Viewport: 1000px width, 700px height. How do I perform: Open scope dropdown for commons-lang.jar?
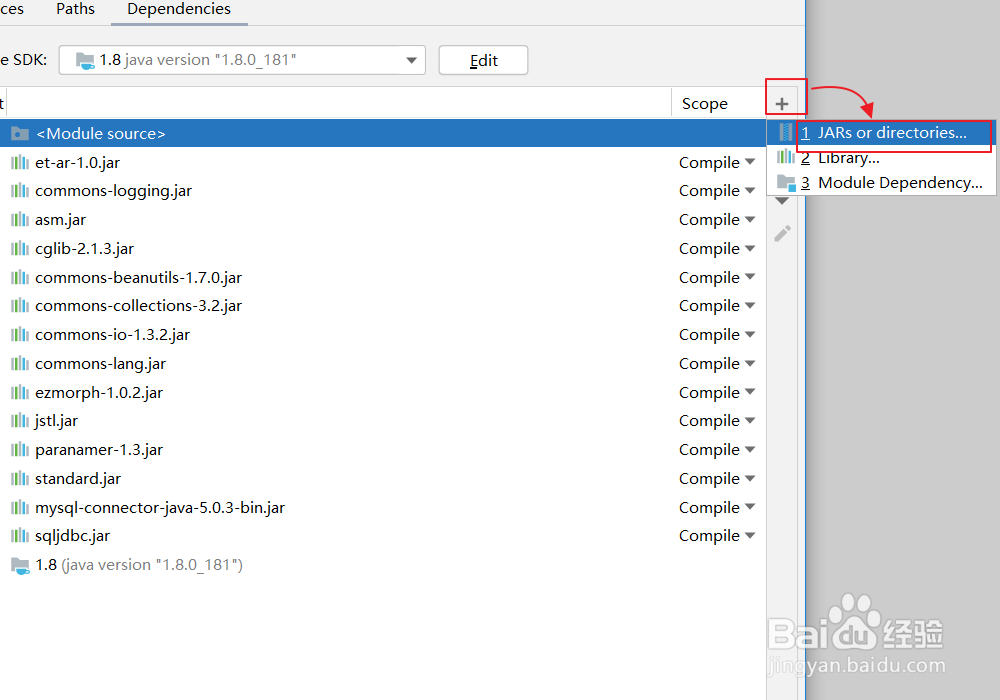(750, 363)
